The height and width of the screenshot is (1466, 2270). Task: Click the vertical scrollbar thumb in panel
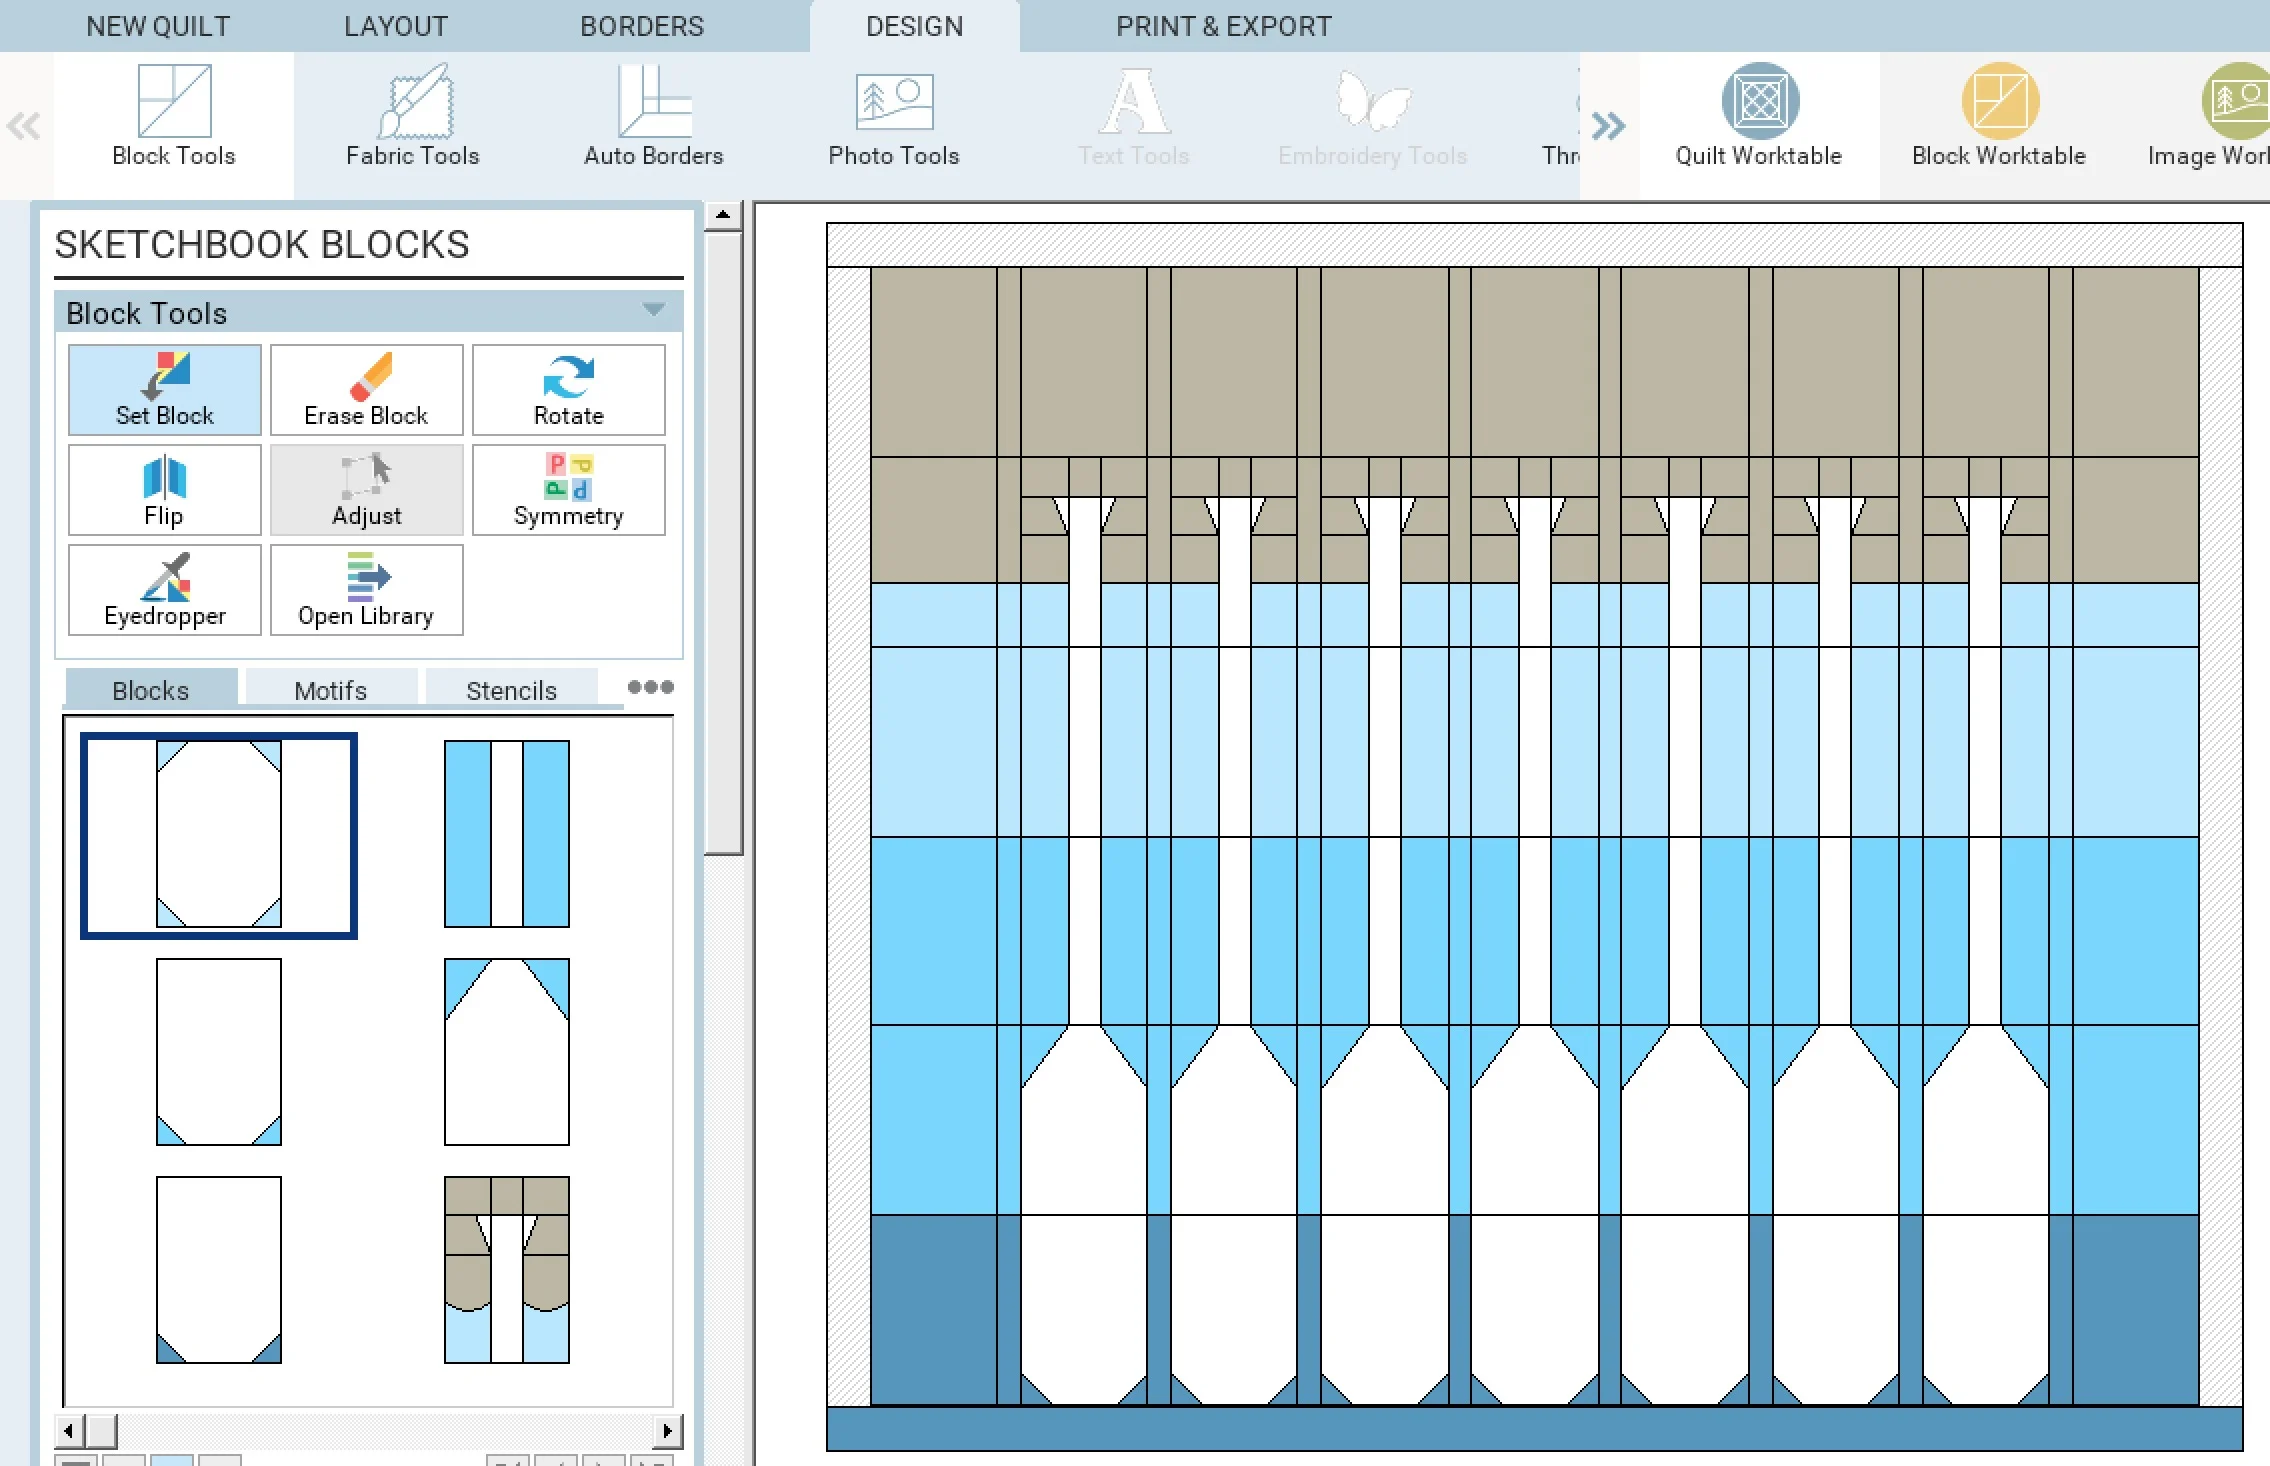click(723, 544)
